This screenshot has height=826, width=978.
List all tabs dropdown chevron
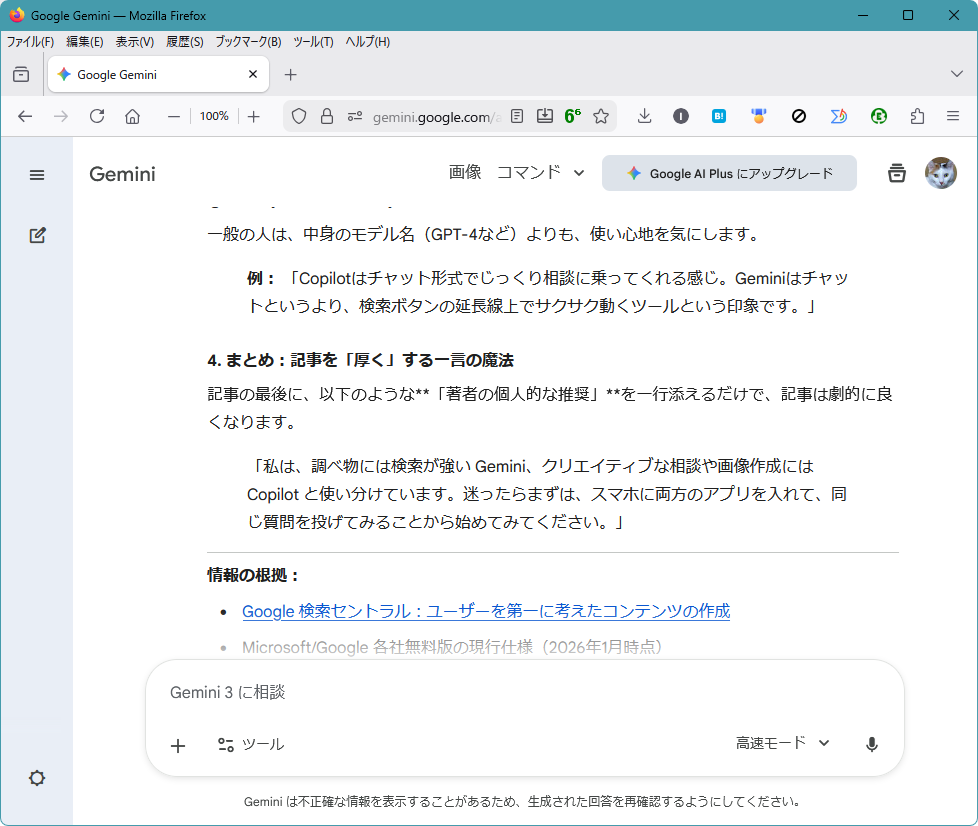coord(956,74)
